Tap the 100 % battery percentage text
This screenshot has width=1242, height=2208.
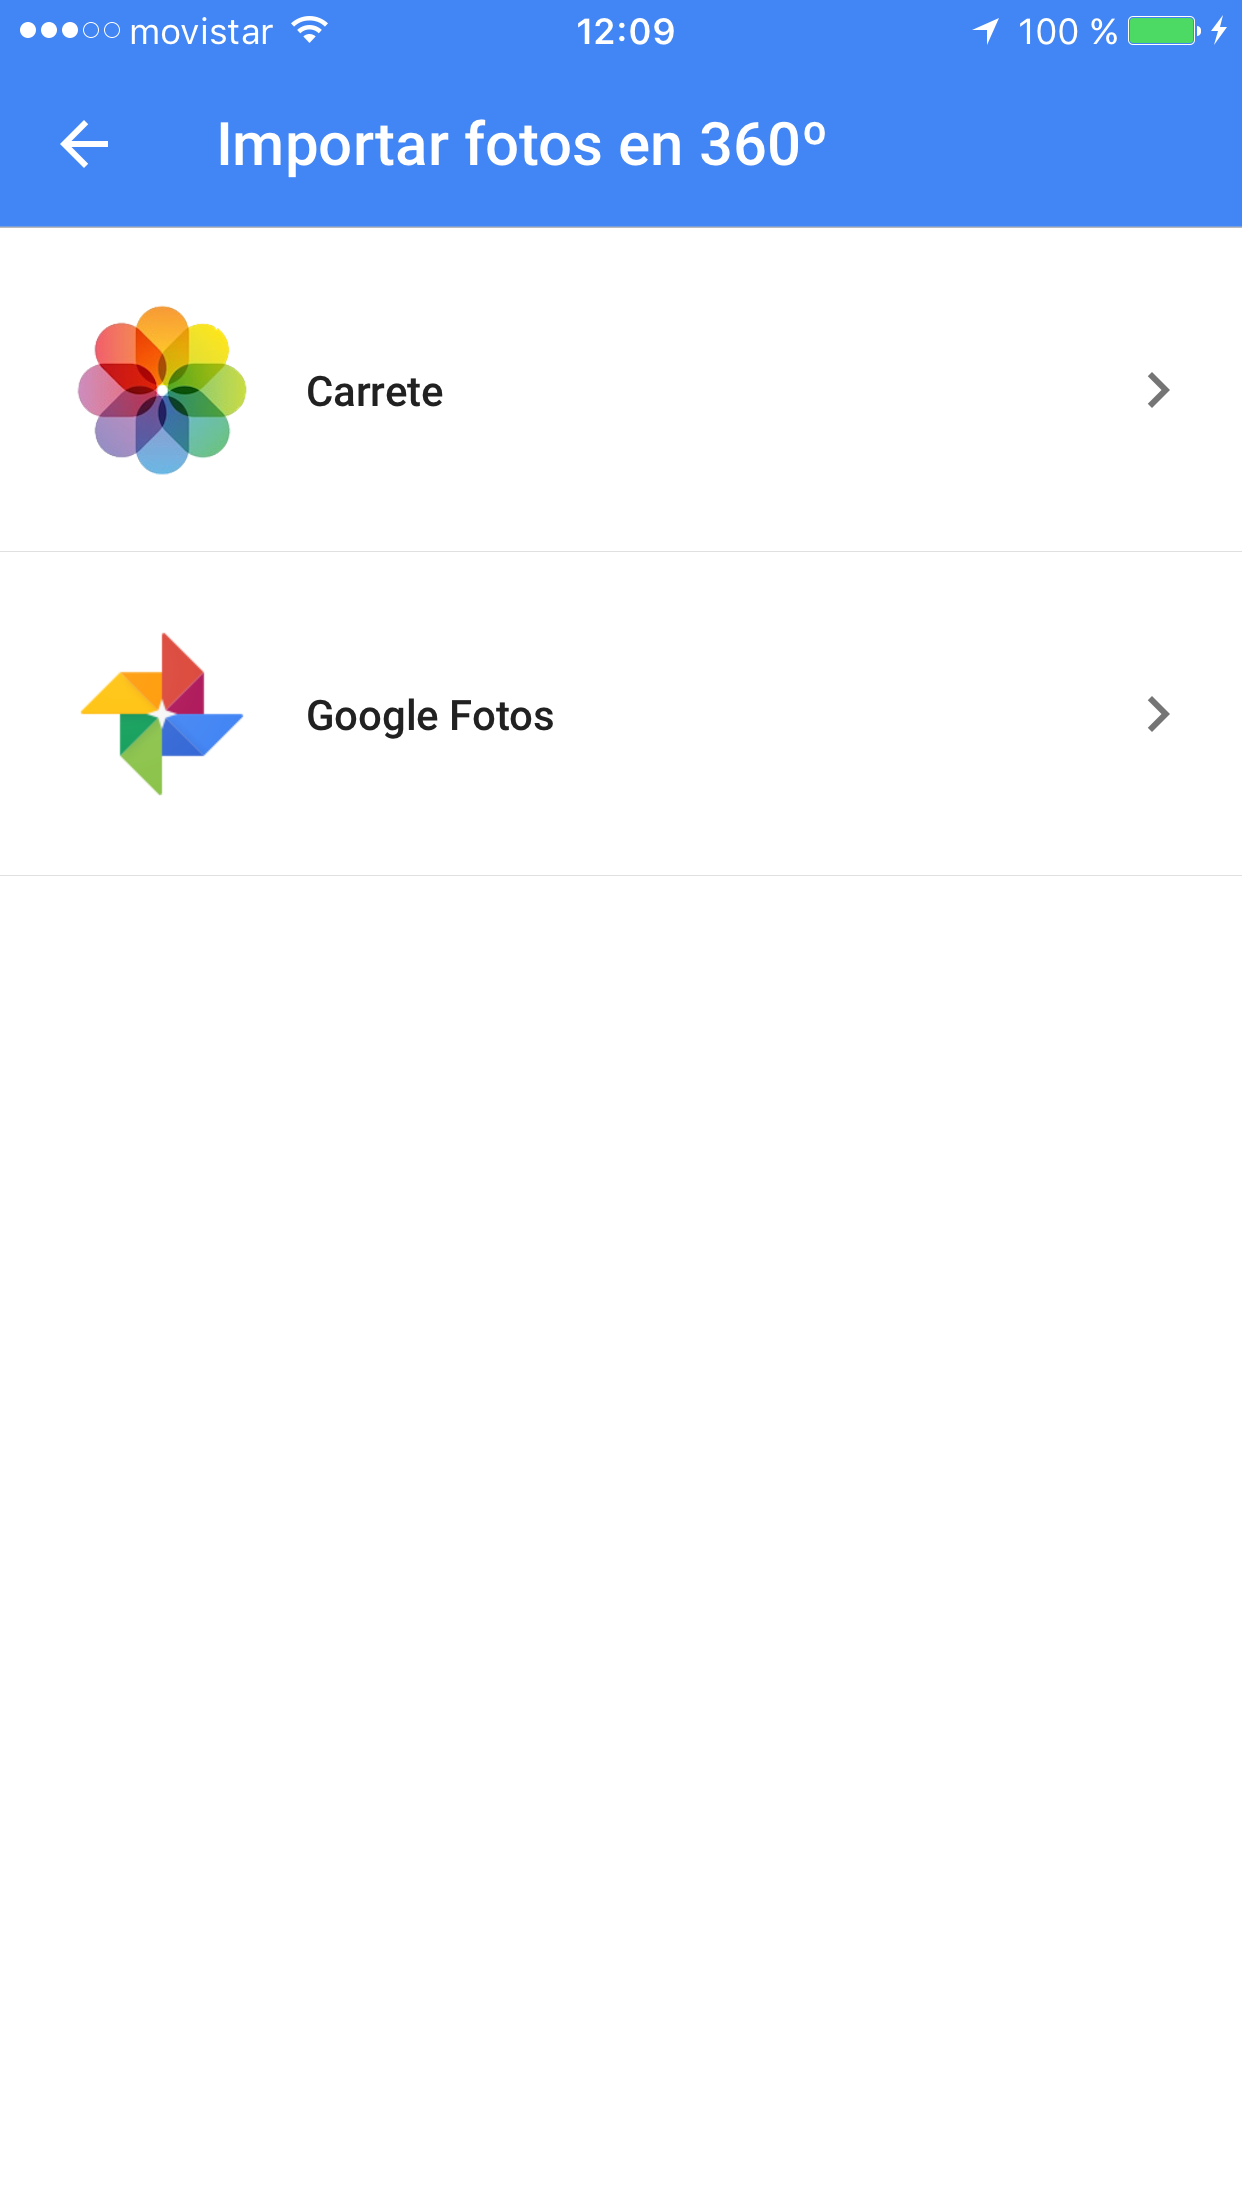1067,32
